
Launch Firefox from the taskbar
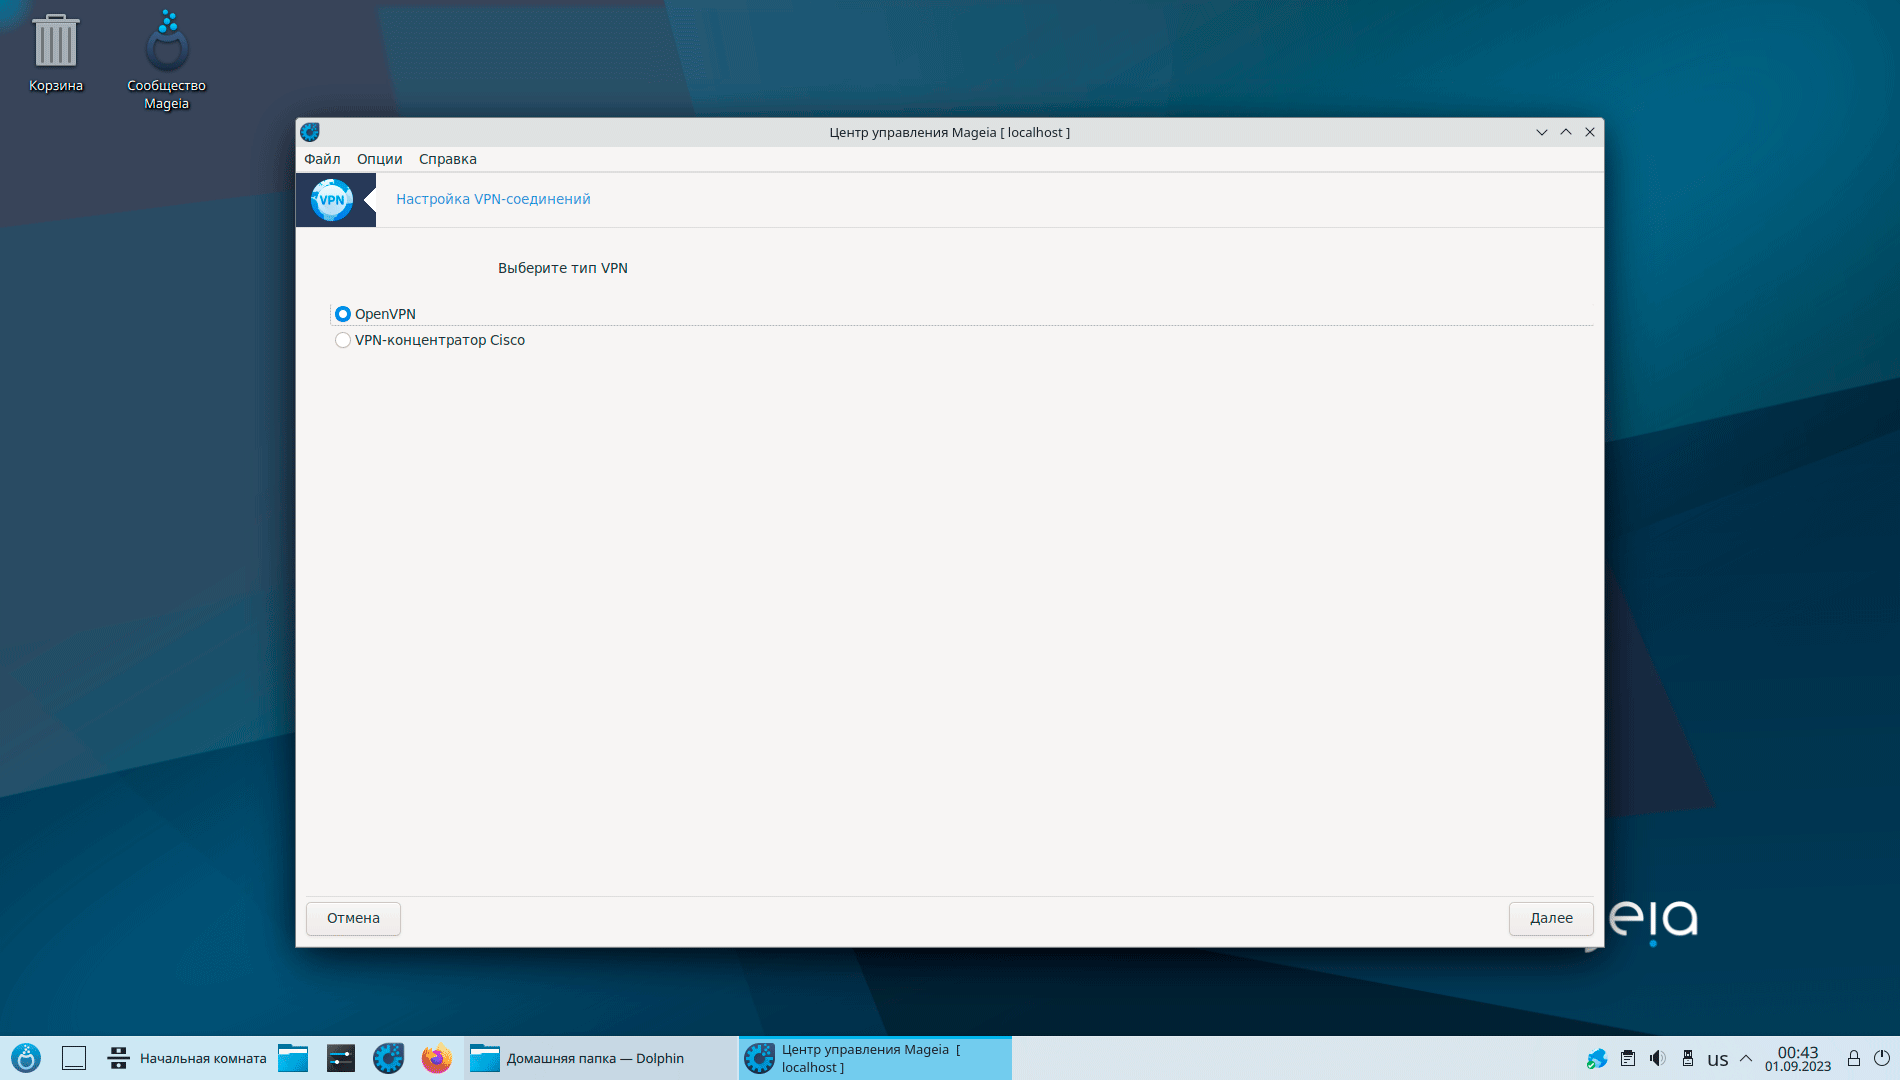coord(437,1058)
